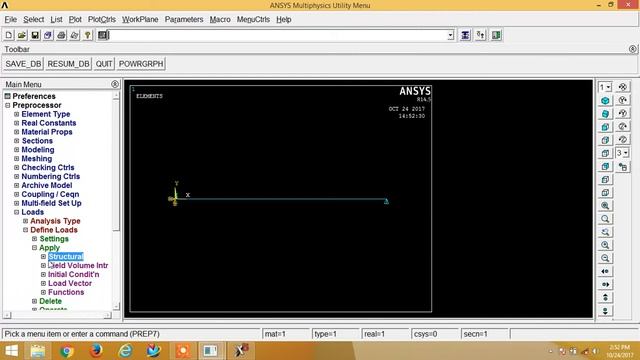Click the Pan Model Left icon
Viewport: 640px width, 360px height.
[605, 271]
